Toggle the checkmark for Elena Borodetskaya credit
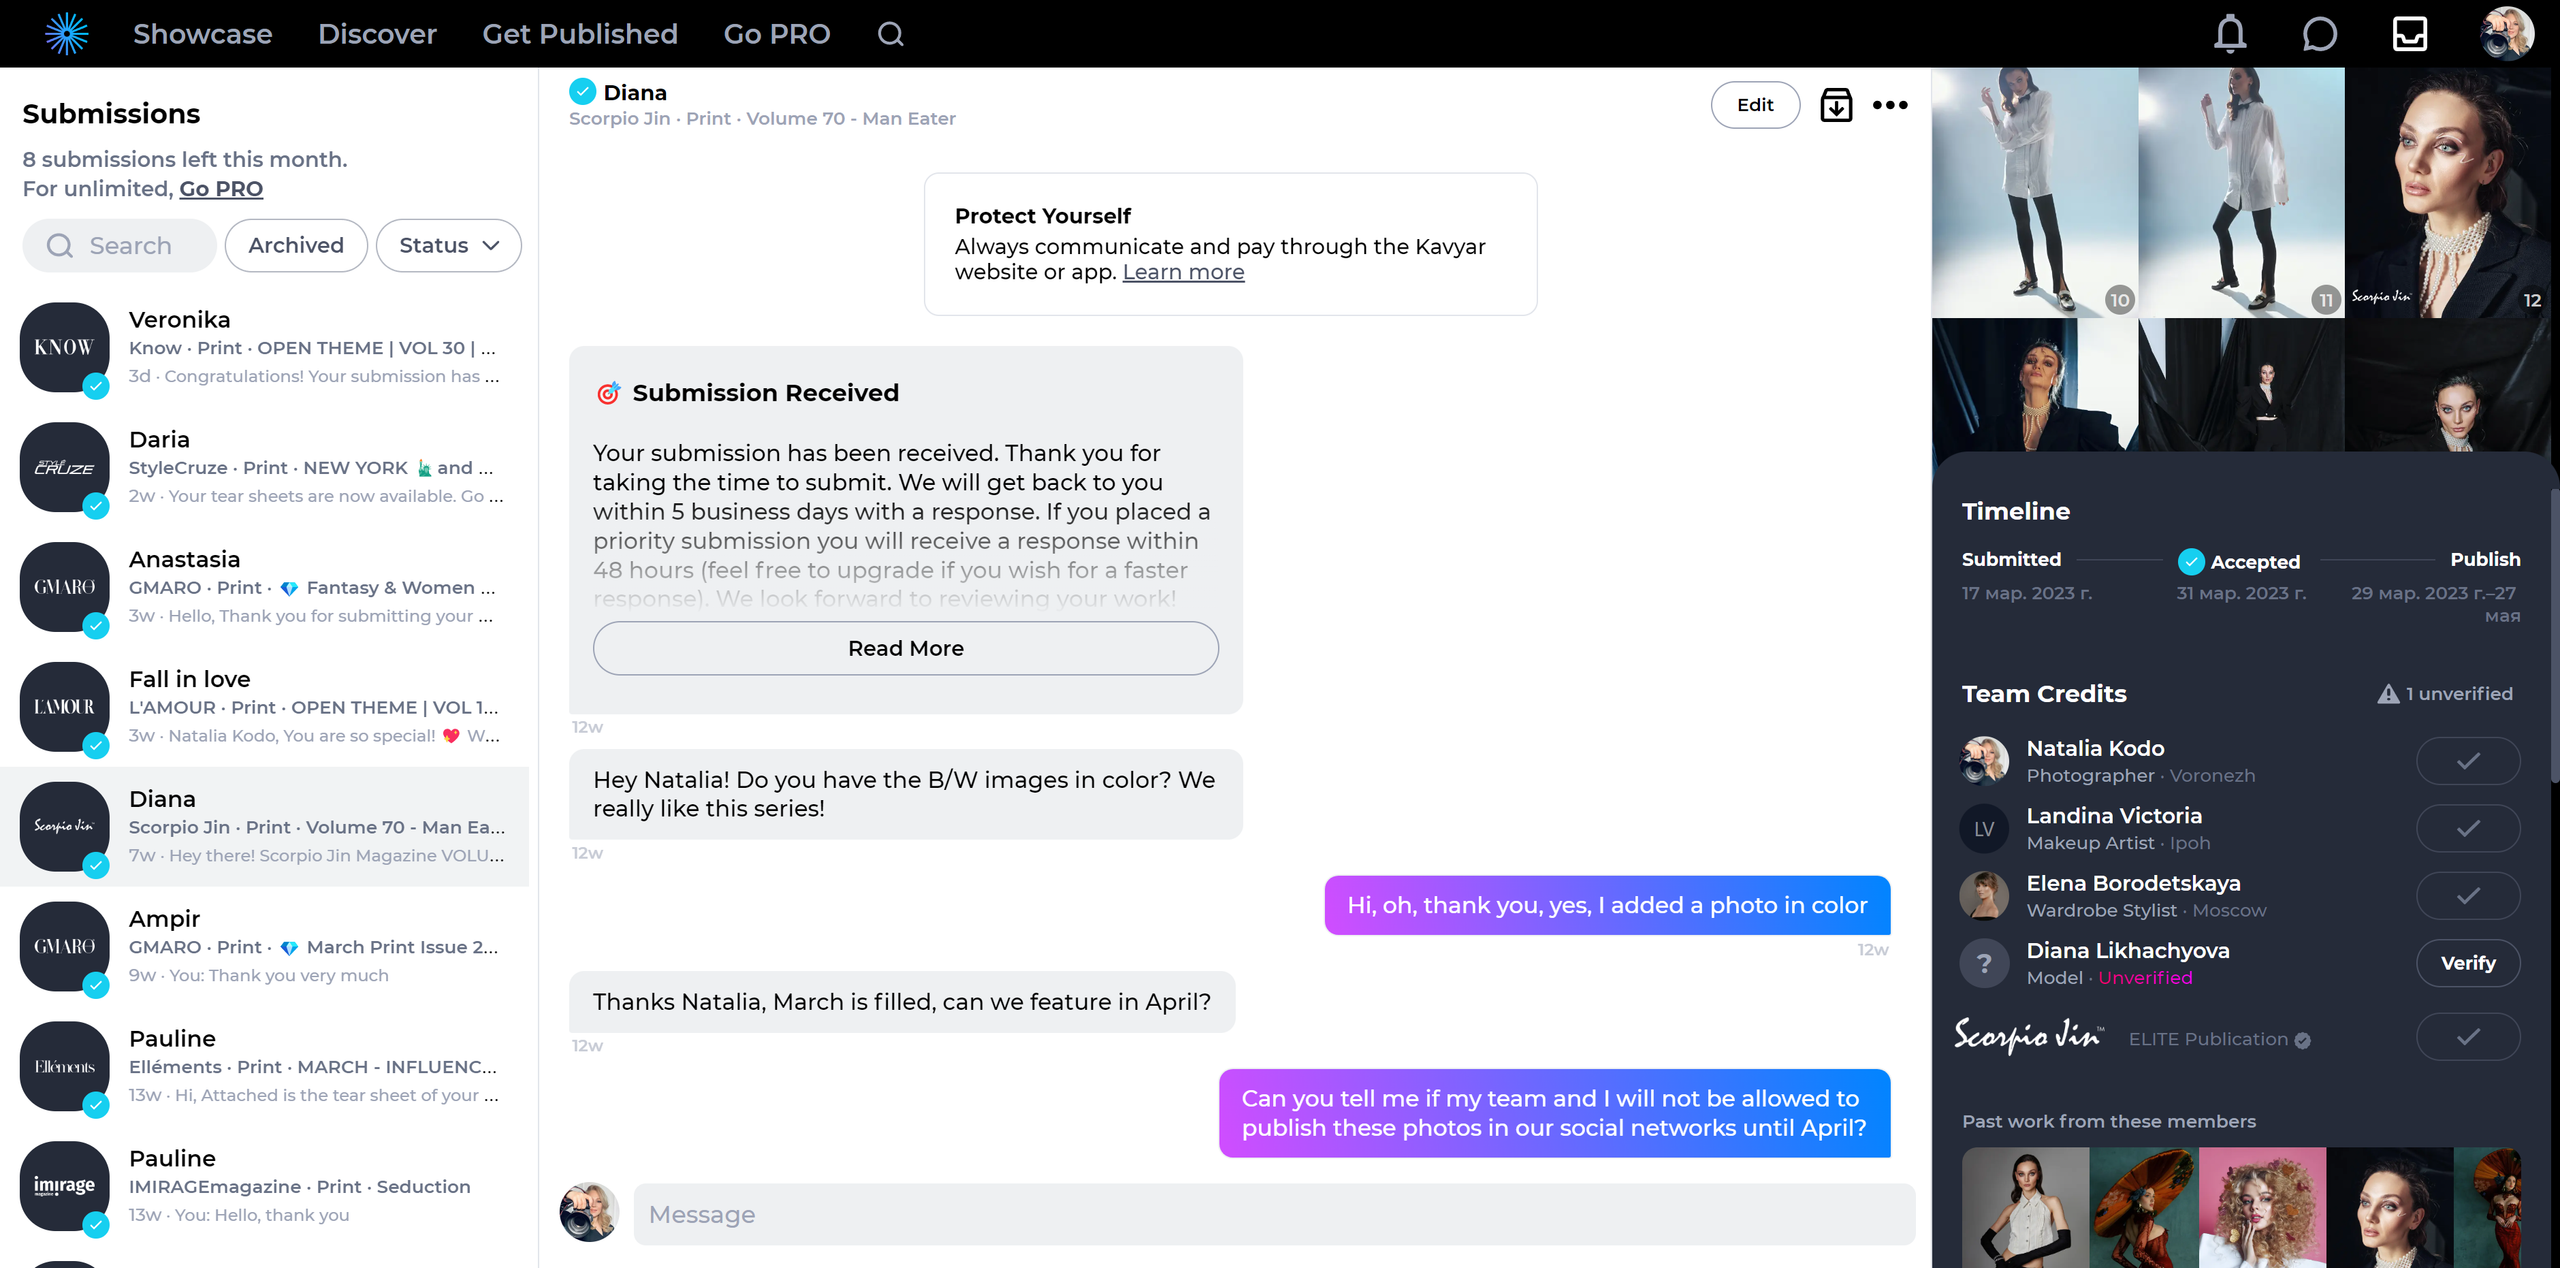This screenshot has height=1268, width=2560. (2468, 895)
